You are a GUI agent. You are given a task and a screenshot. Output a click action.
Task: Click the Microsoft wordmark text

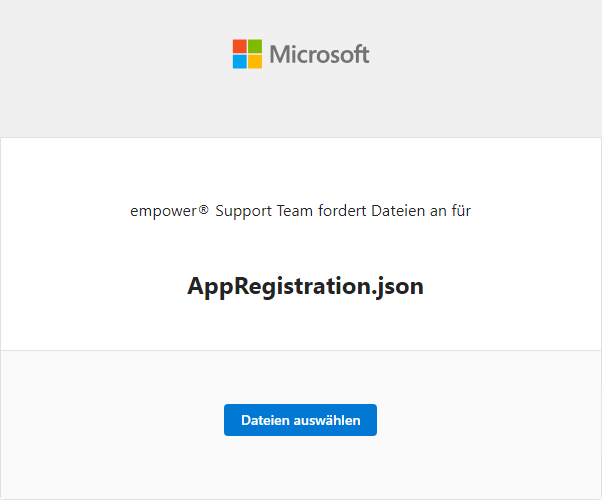pos(319,54)
